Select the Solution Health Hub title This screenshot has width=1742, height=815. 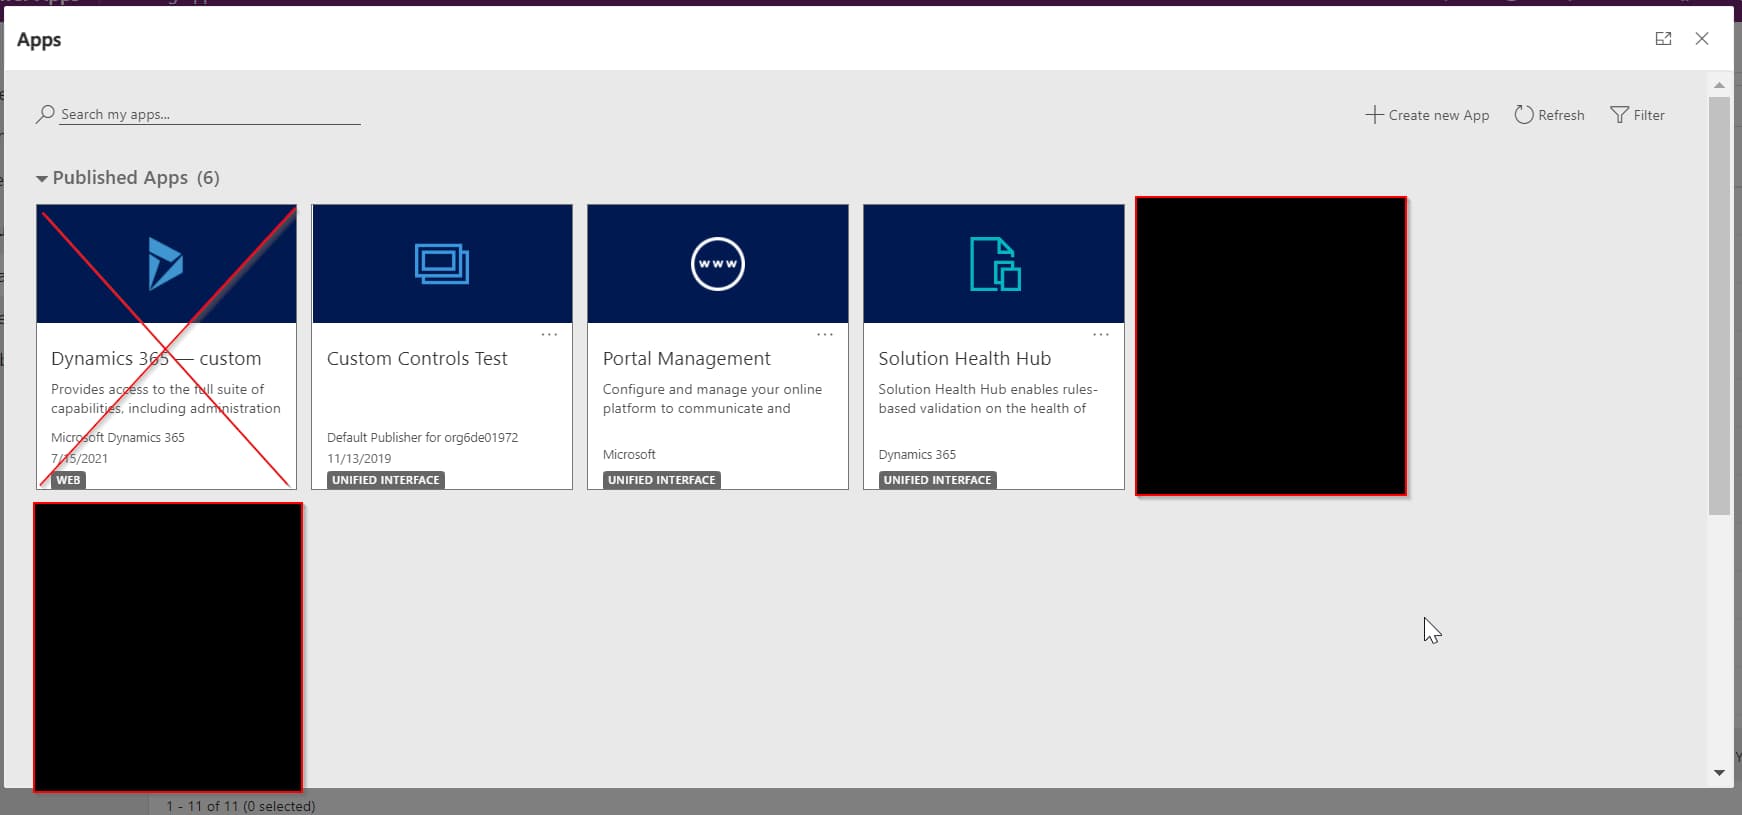click(964, 358)
